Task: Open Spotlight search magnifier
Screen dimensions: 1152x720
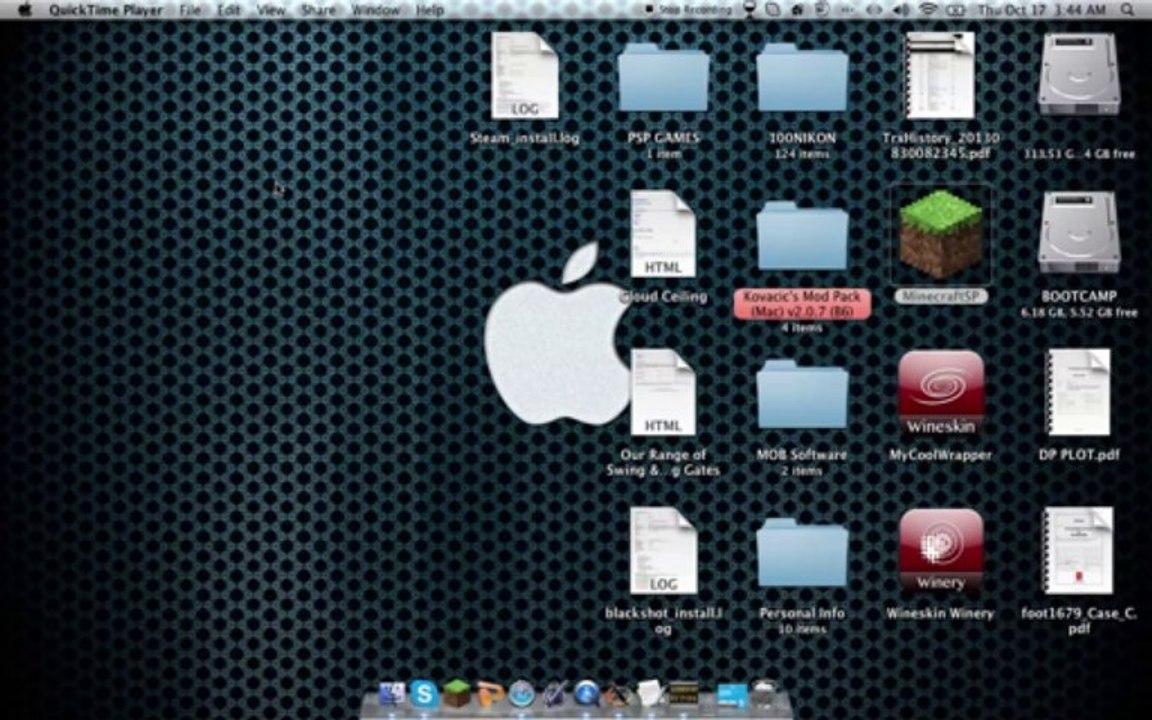Action: (1127, 10)
